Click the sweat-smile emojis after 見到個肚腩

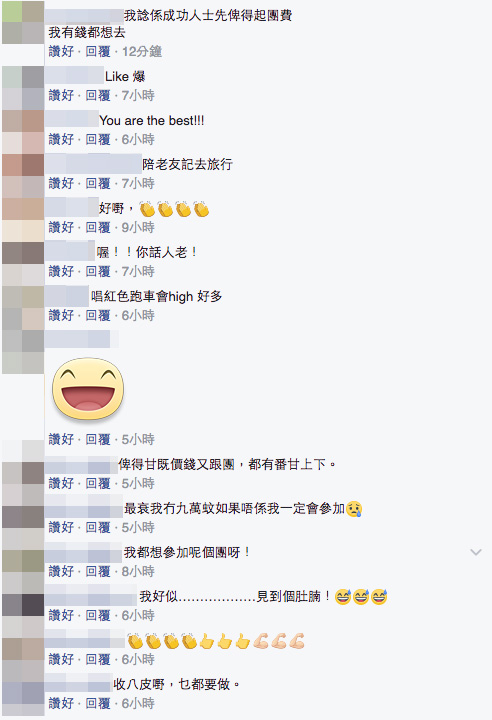click(x=361, y=597)
